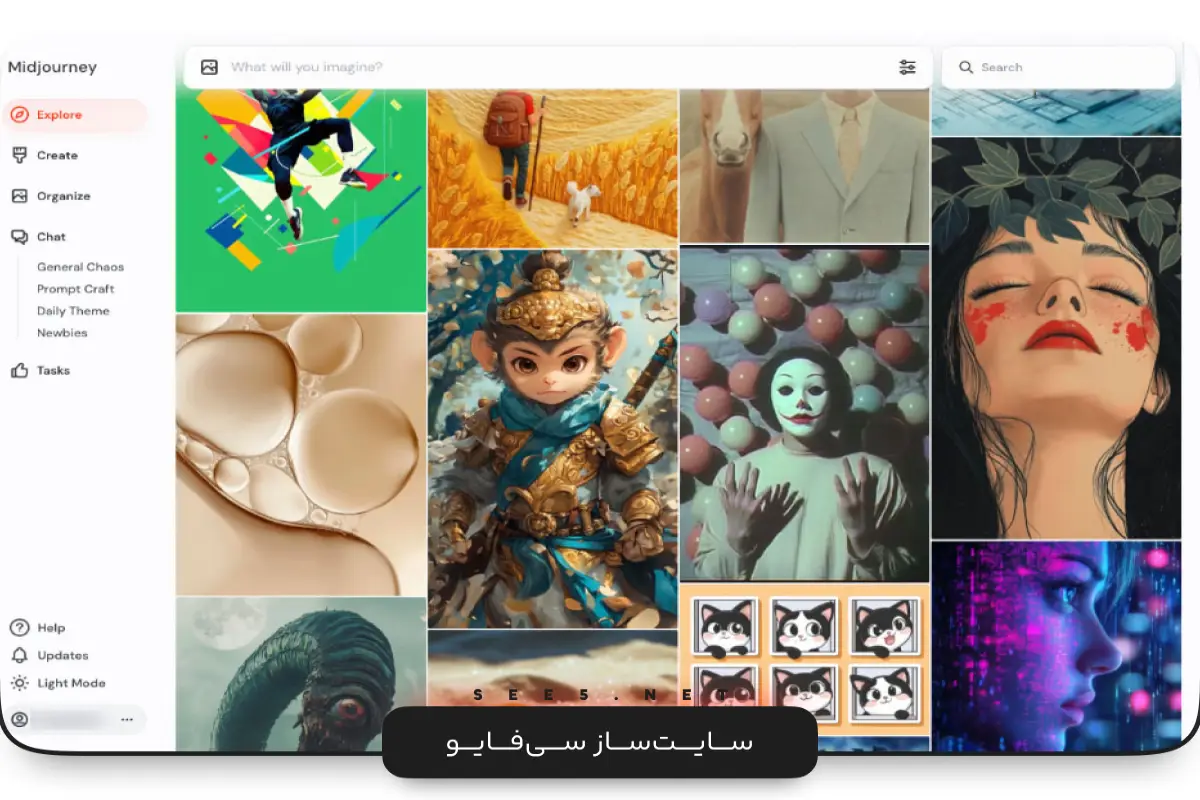Image resolution: width=1200 pixels, height=800 pixels.
Task: Open the beige liquid bubbles image
Action: (301, 455)
